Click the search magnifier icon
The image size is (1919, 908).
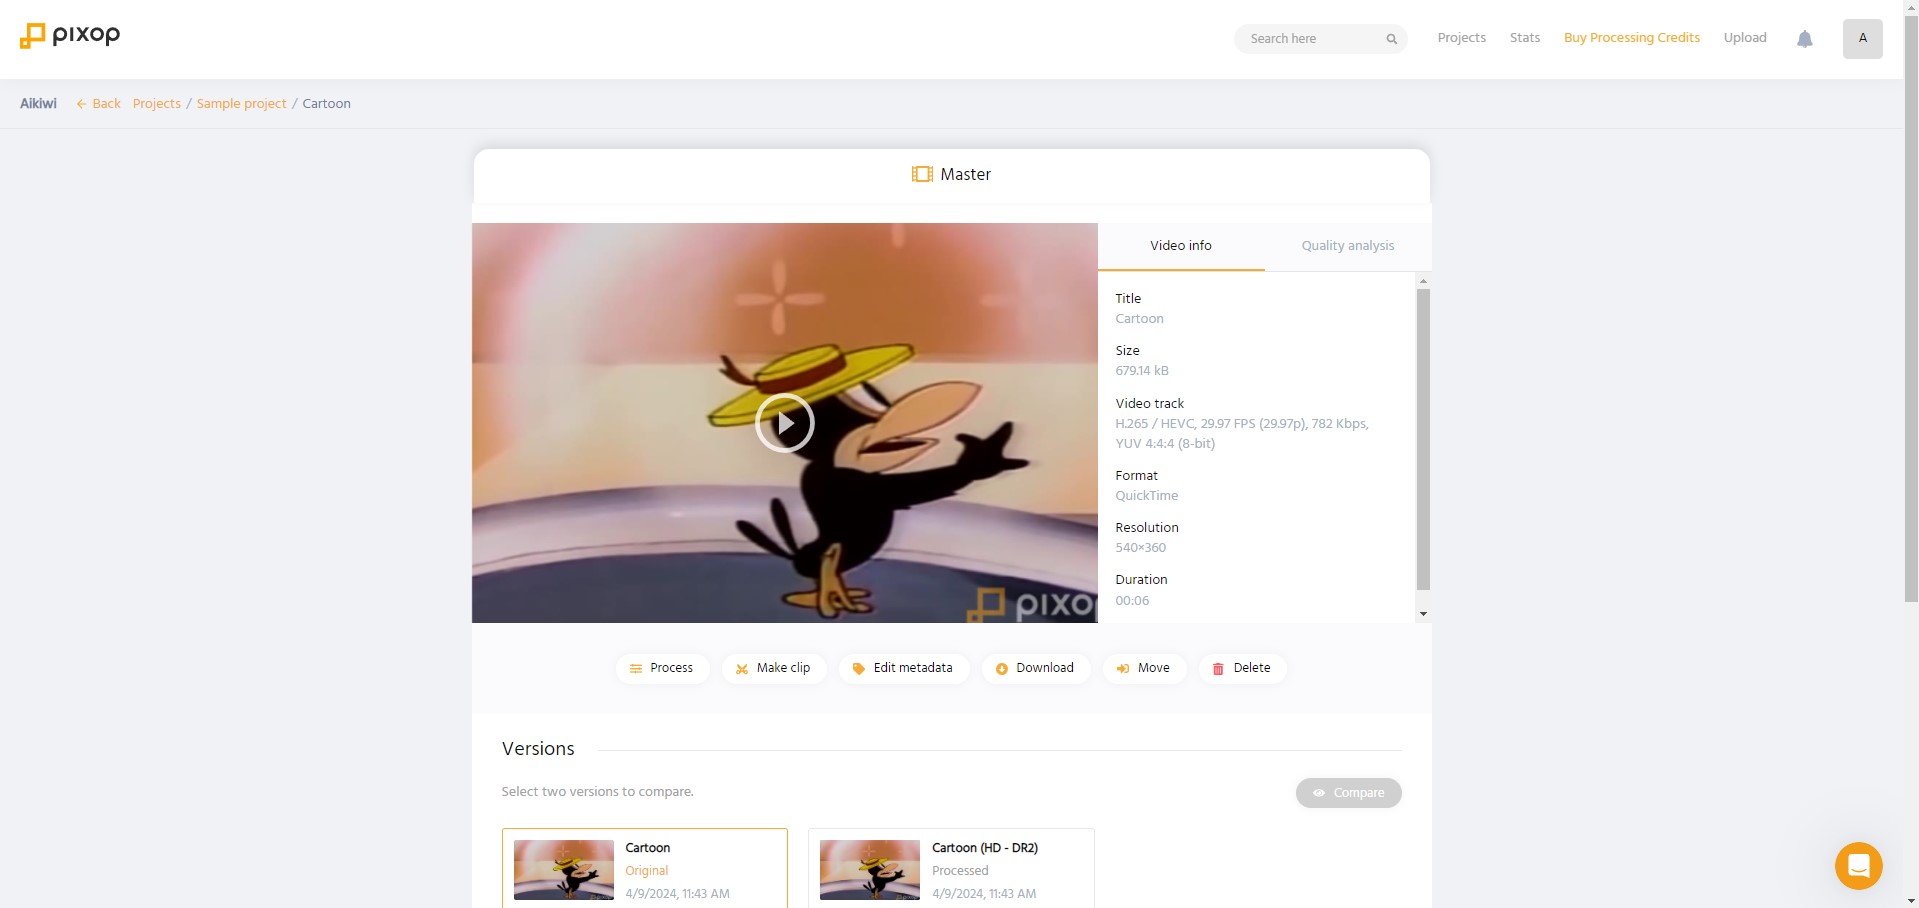pyautogui.click(x=1391, y=39)
